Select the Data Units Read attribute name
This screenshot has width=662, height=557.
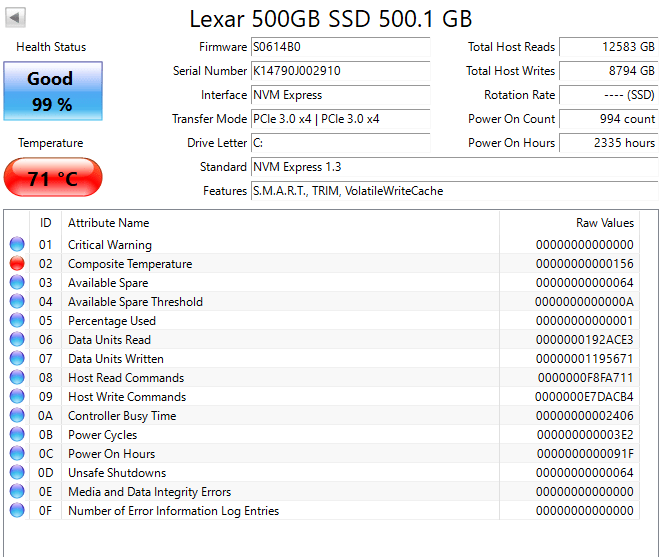tap(109, 340)
